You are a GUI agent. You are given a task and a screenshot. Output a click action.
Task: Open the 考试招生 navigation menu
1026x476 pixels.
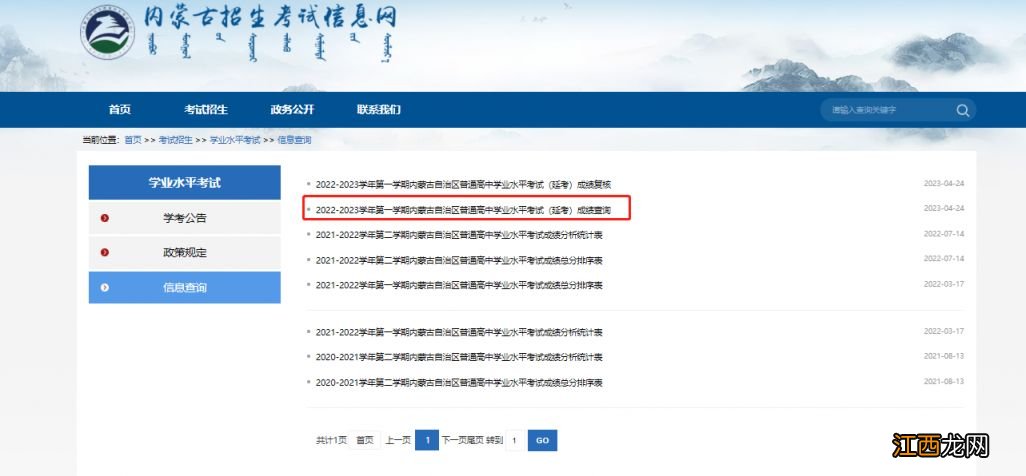206,110
